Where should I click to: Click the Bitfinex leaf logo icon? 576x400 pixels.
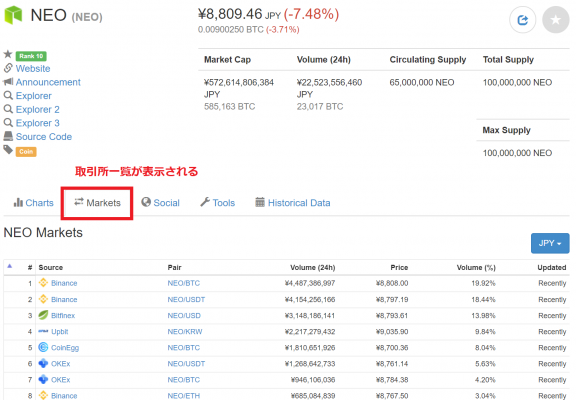(x=43, y=315)
